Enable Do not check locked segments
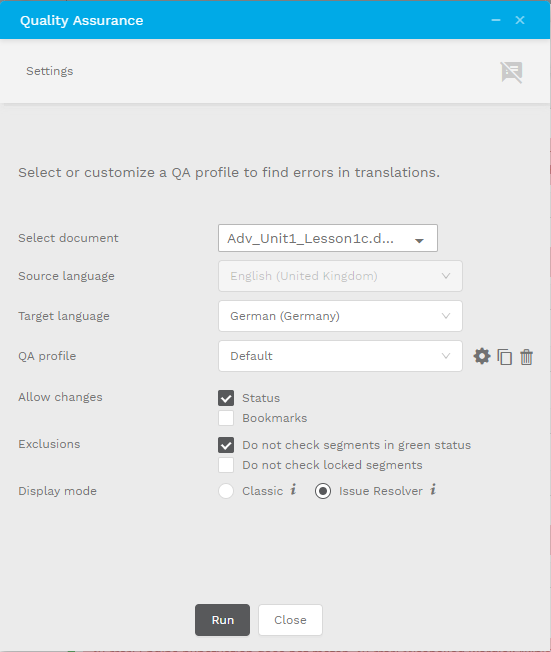 point(226,465)
